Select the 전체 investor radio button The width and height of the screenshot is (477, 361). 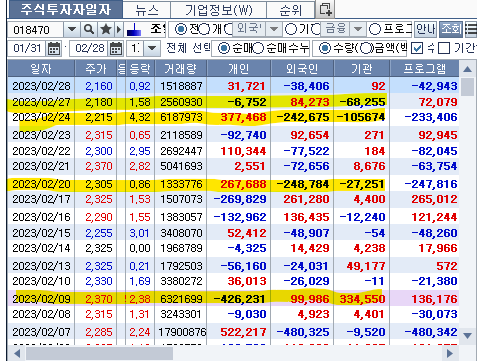181,30
